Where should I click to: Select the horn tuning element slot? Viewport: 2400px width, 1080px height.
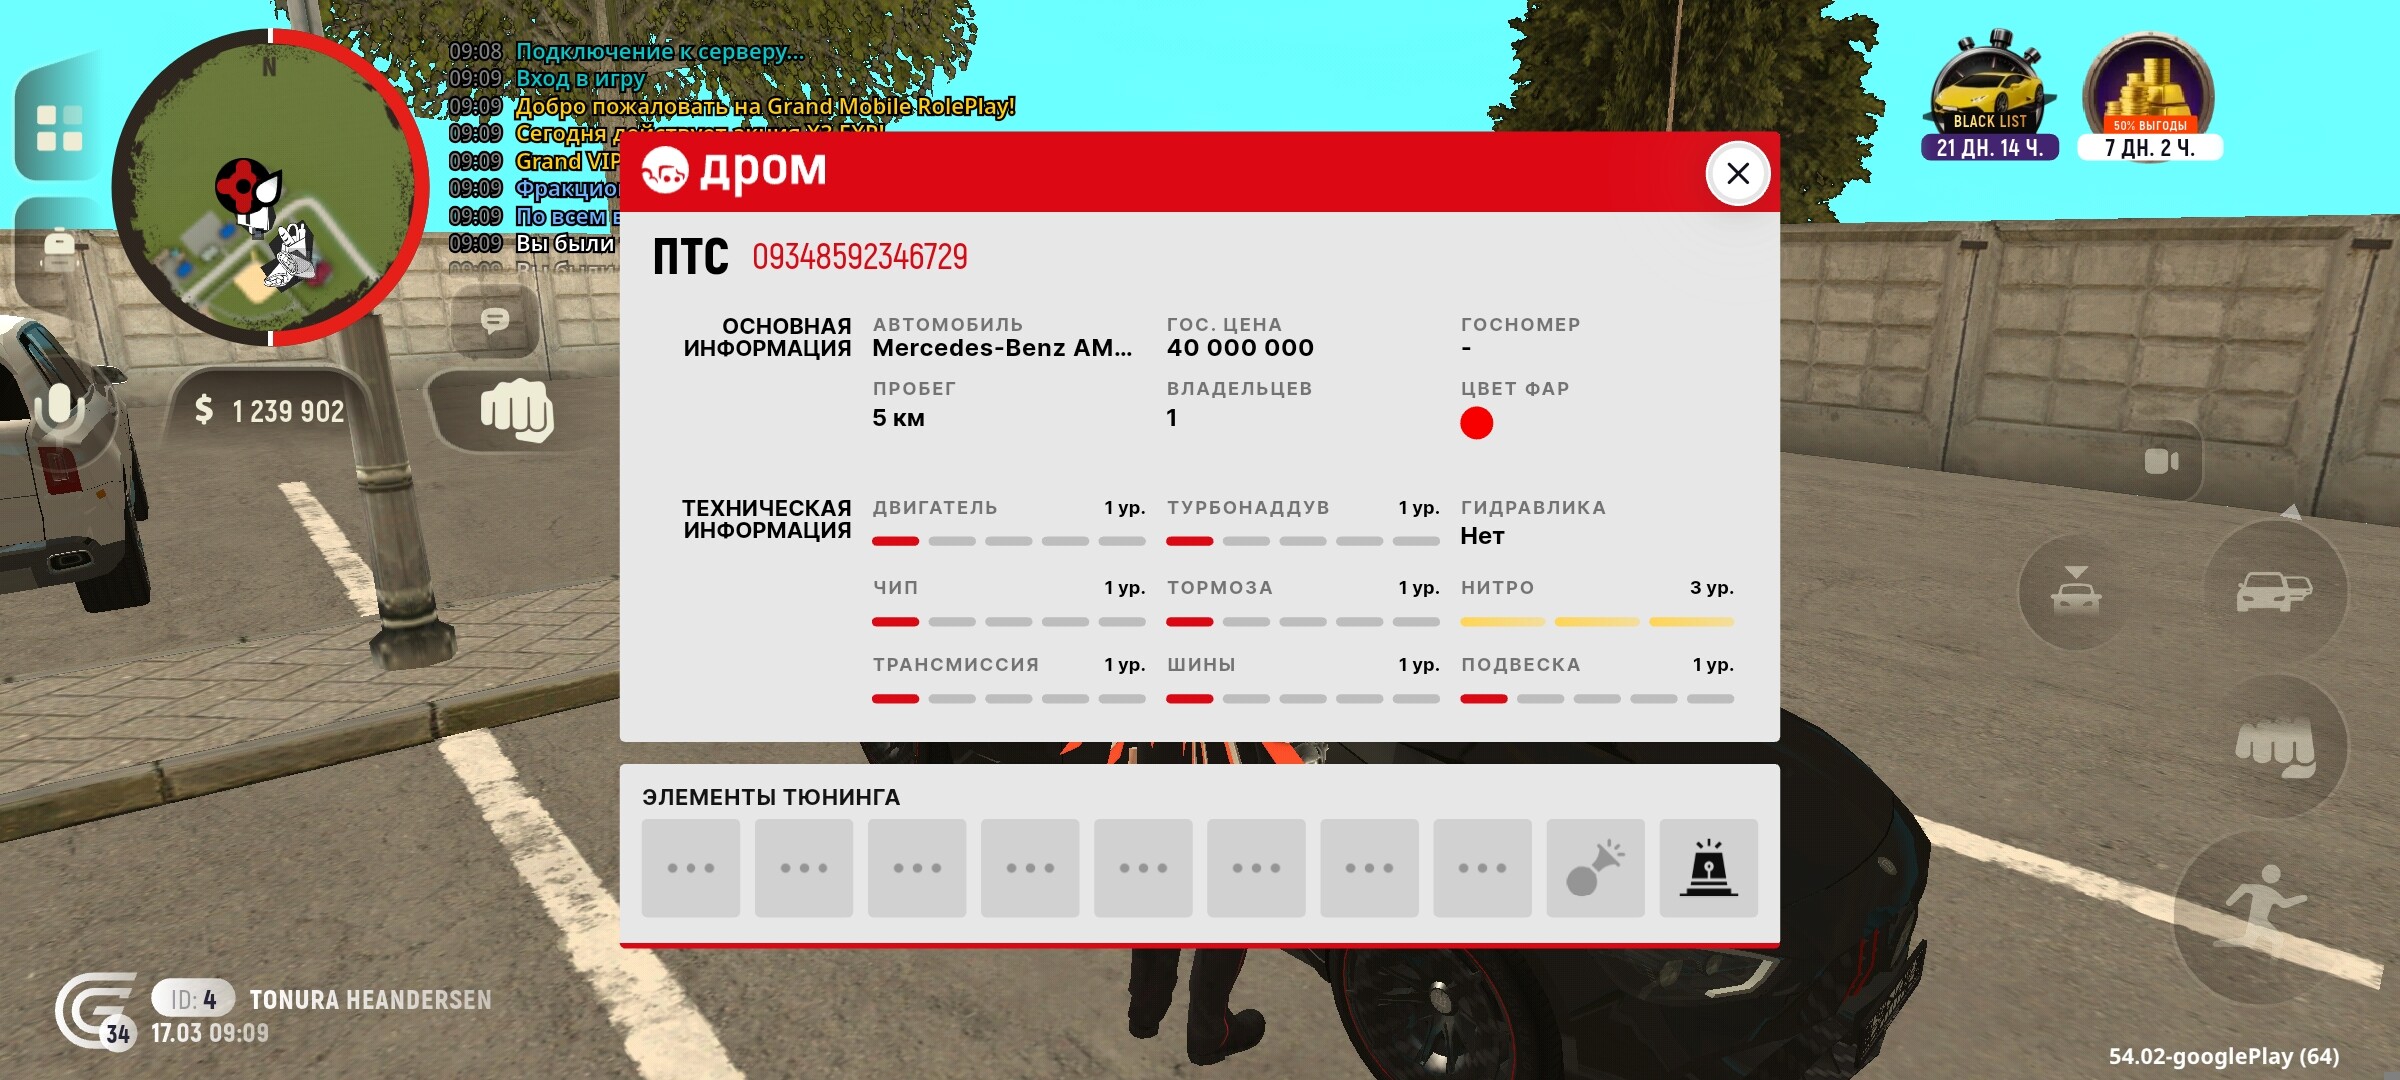tap(1595, 868)
